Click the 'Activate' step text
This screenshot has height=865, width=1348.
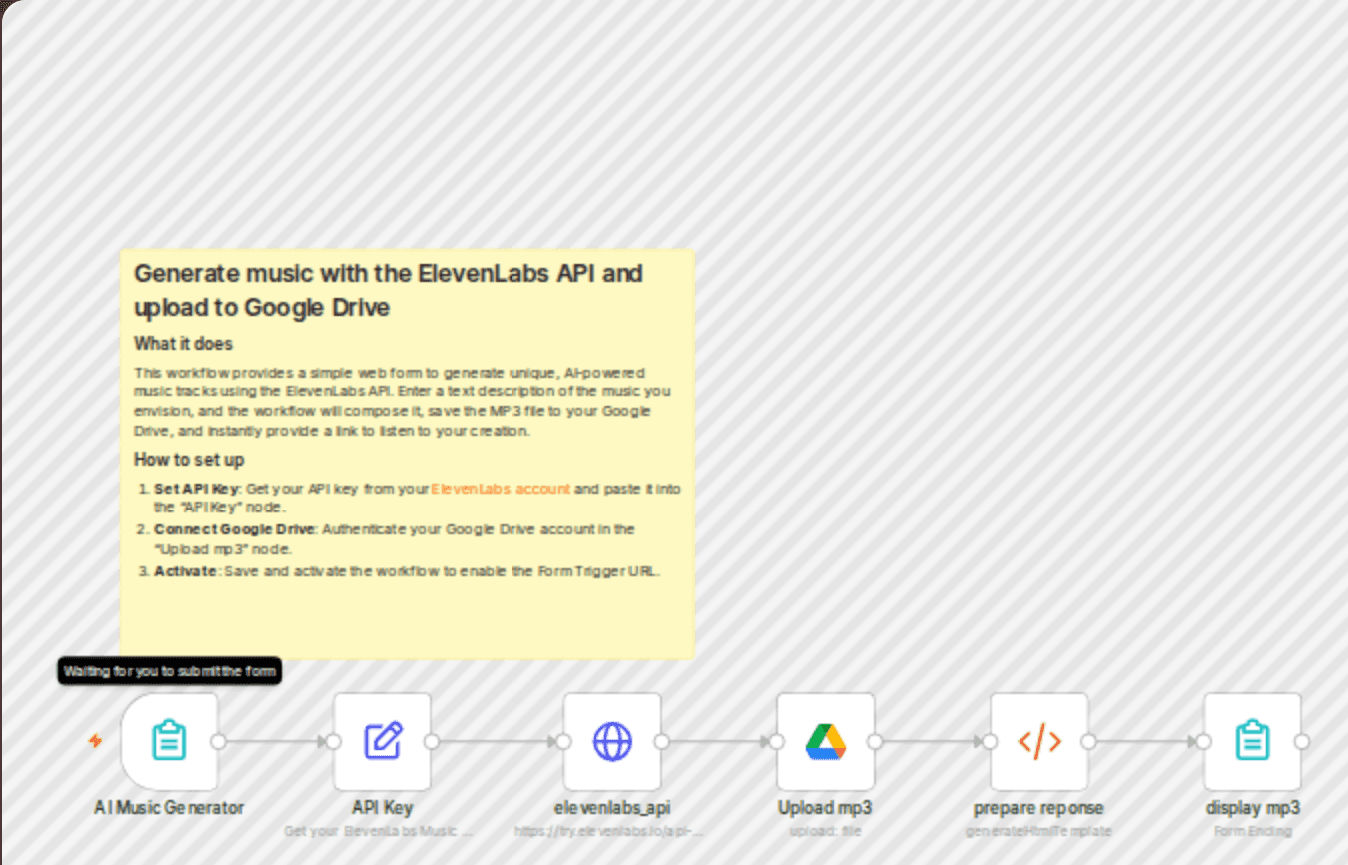click(185, 571)
